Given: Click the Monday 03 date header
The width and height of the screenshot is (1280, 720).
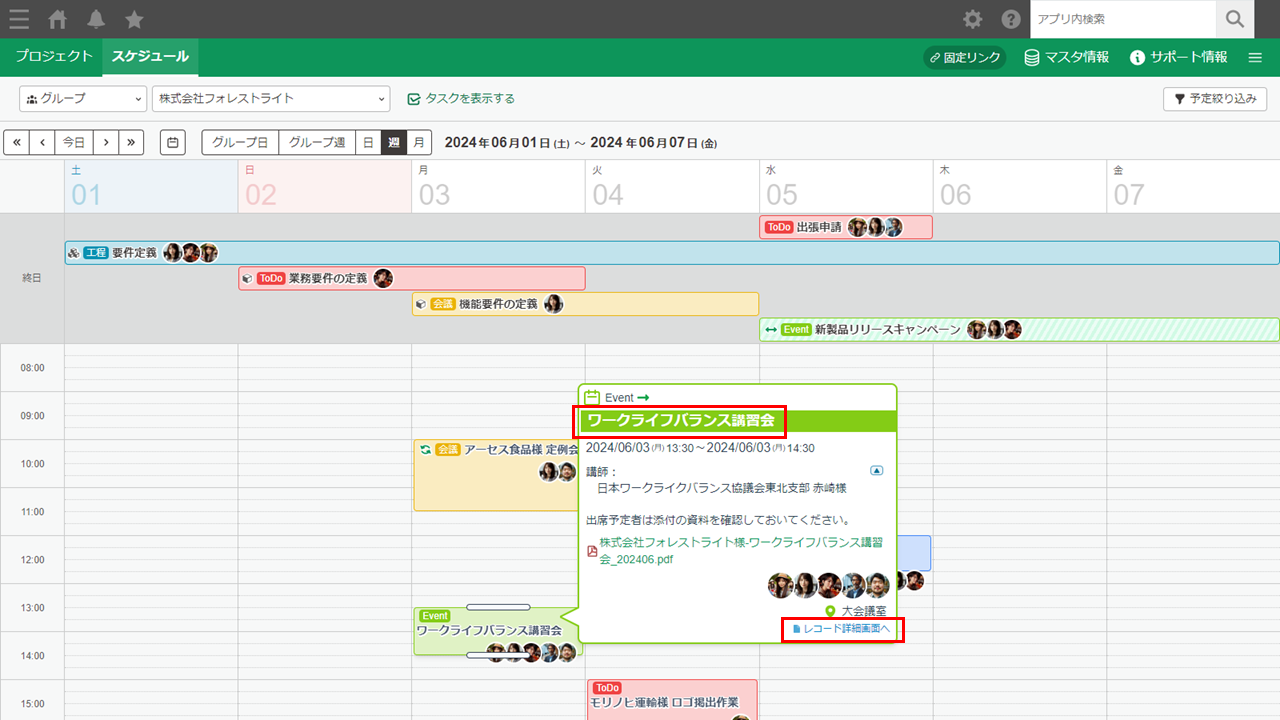Looking at the screenshot, I should 498,186.
